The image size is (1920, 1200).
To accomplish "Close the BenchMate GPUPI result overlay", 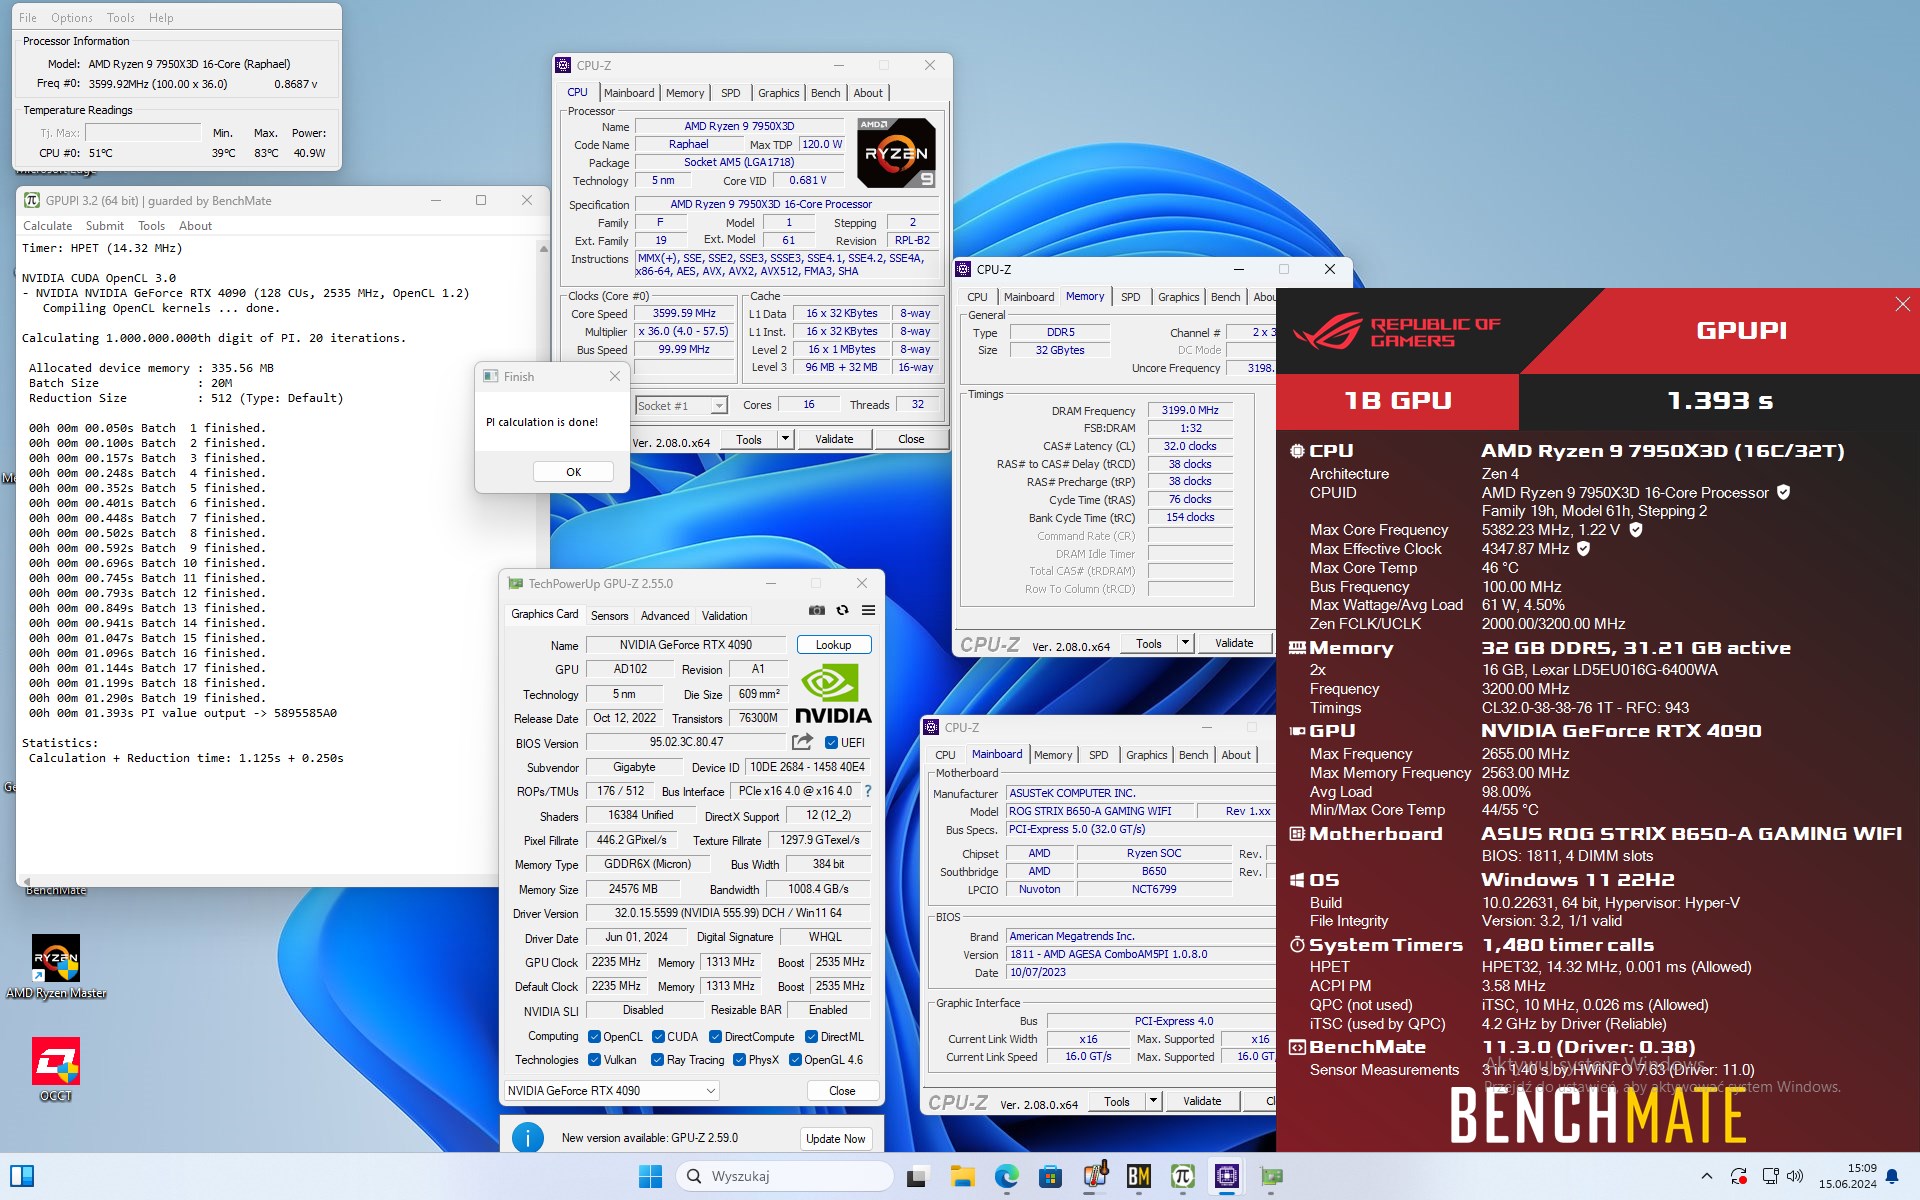I will tap(1902, 304).
